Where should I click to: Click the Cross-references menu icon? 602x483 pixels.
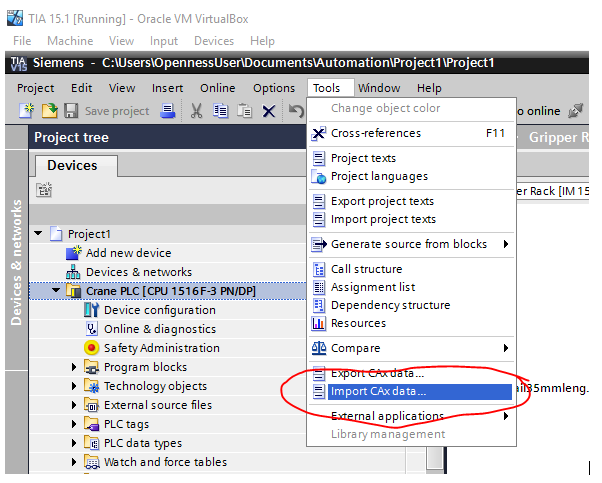(x=319, y=133)
